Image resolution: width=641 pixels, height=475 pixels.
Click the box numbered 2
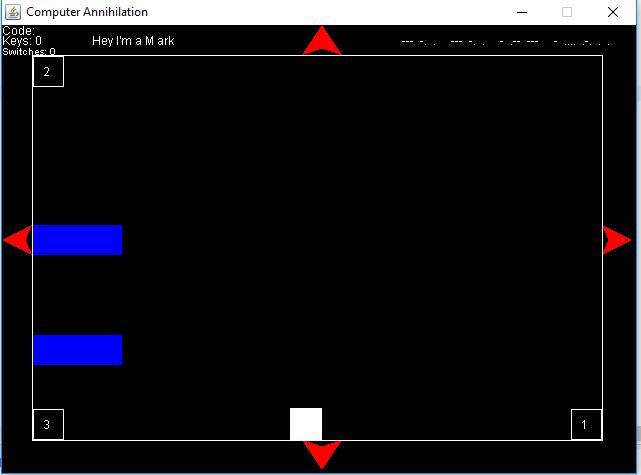48,72
